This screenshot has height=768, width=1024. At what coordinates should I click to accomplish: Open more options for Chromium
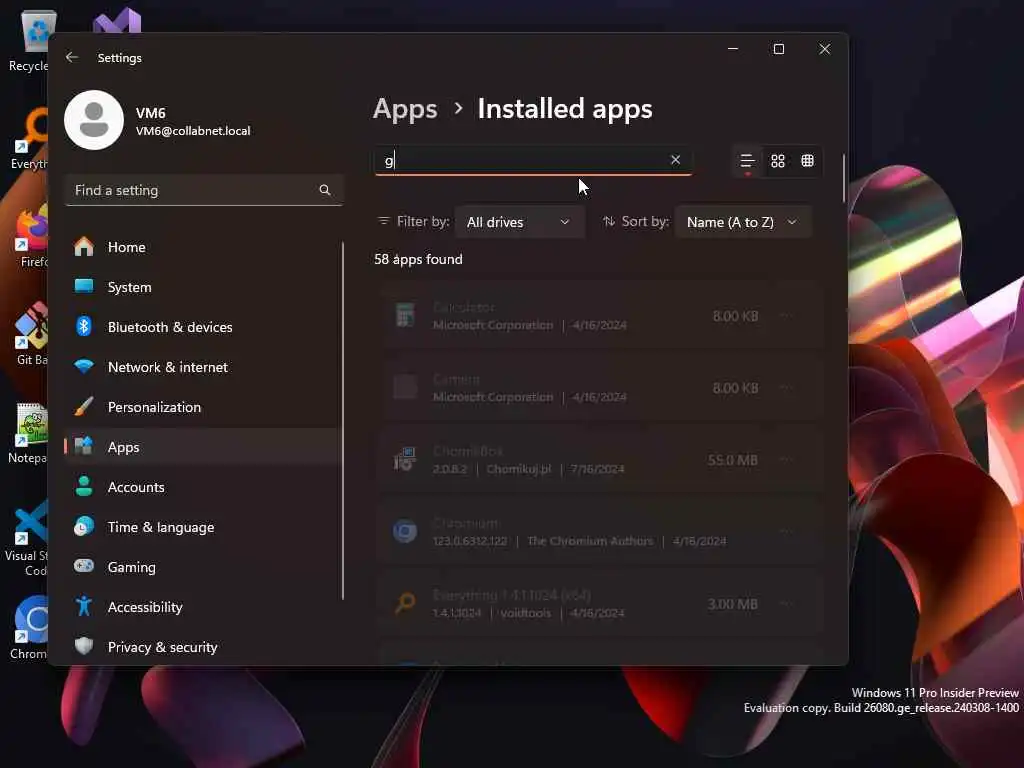(786, 532)
